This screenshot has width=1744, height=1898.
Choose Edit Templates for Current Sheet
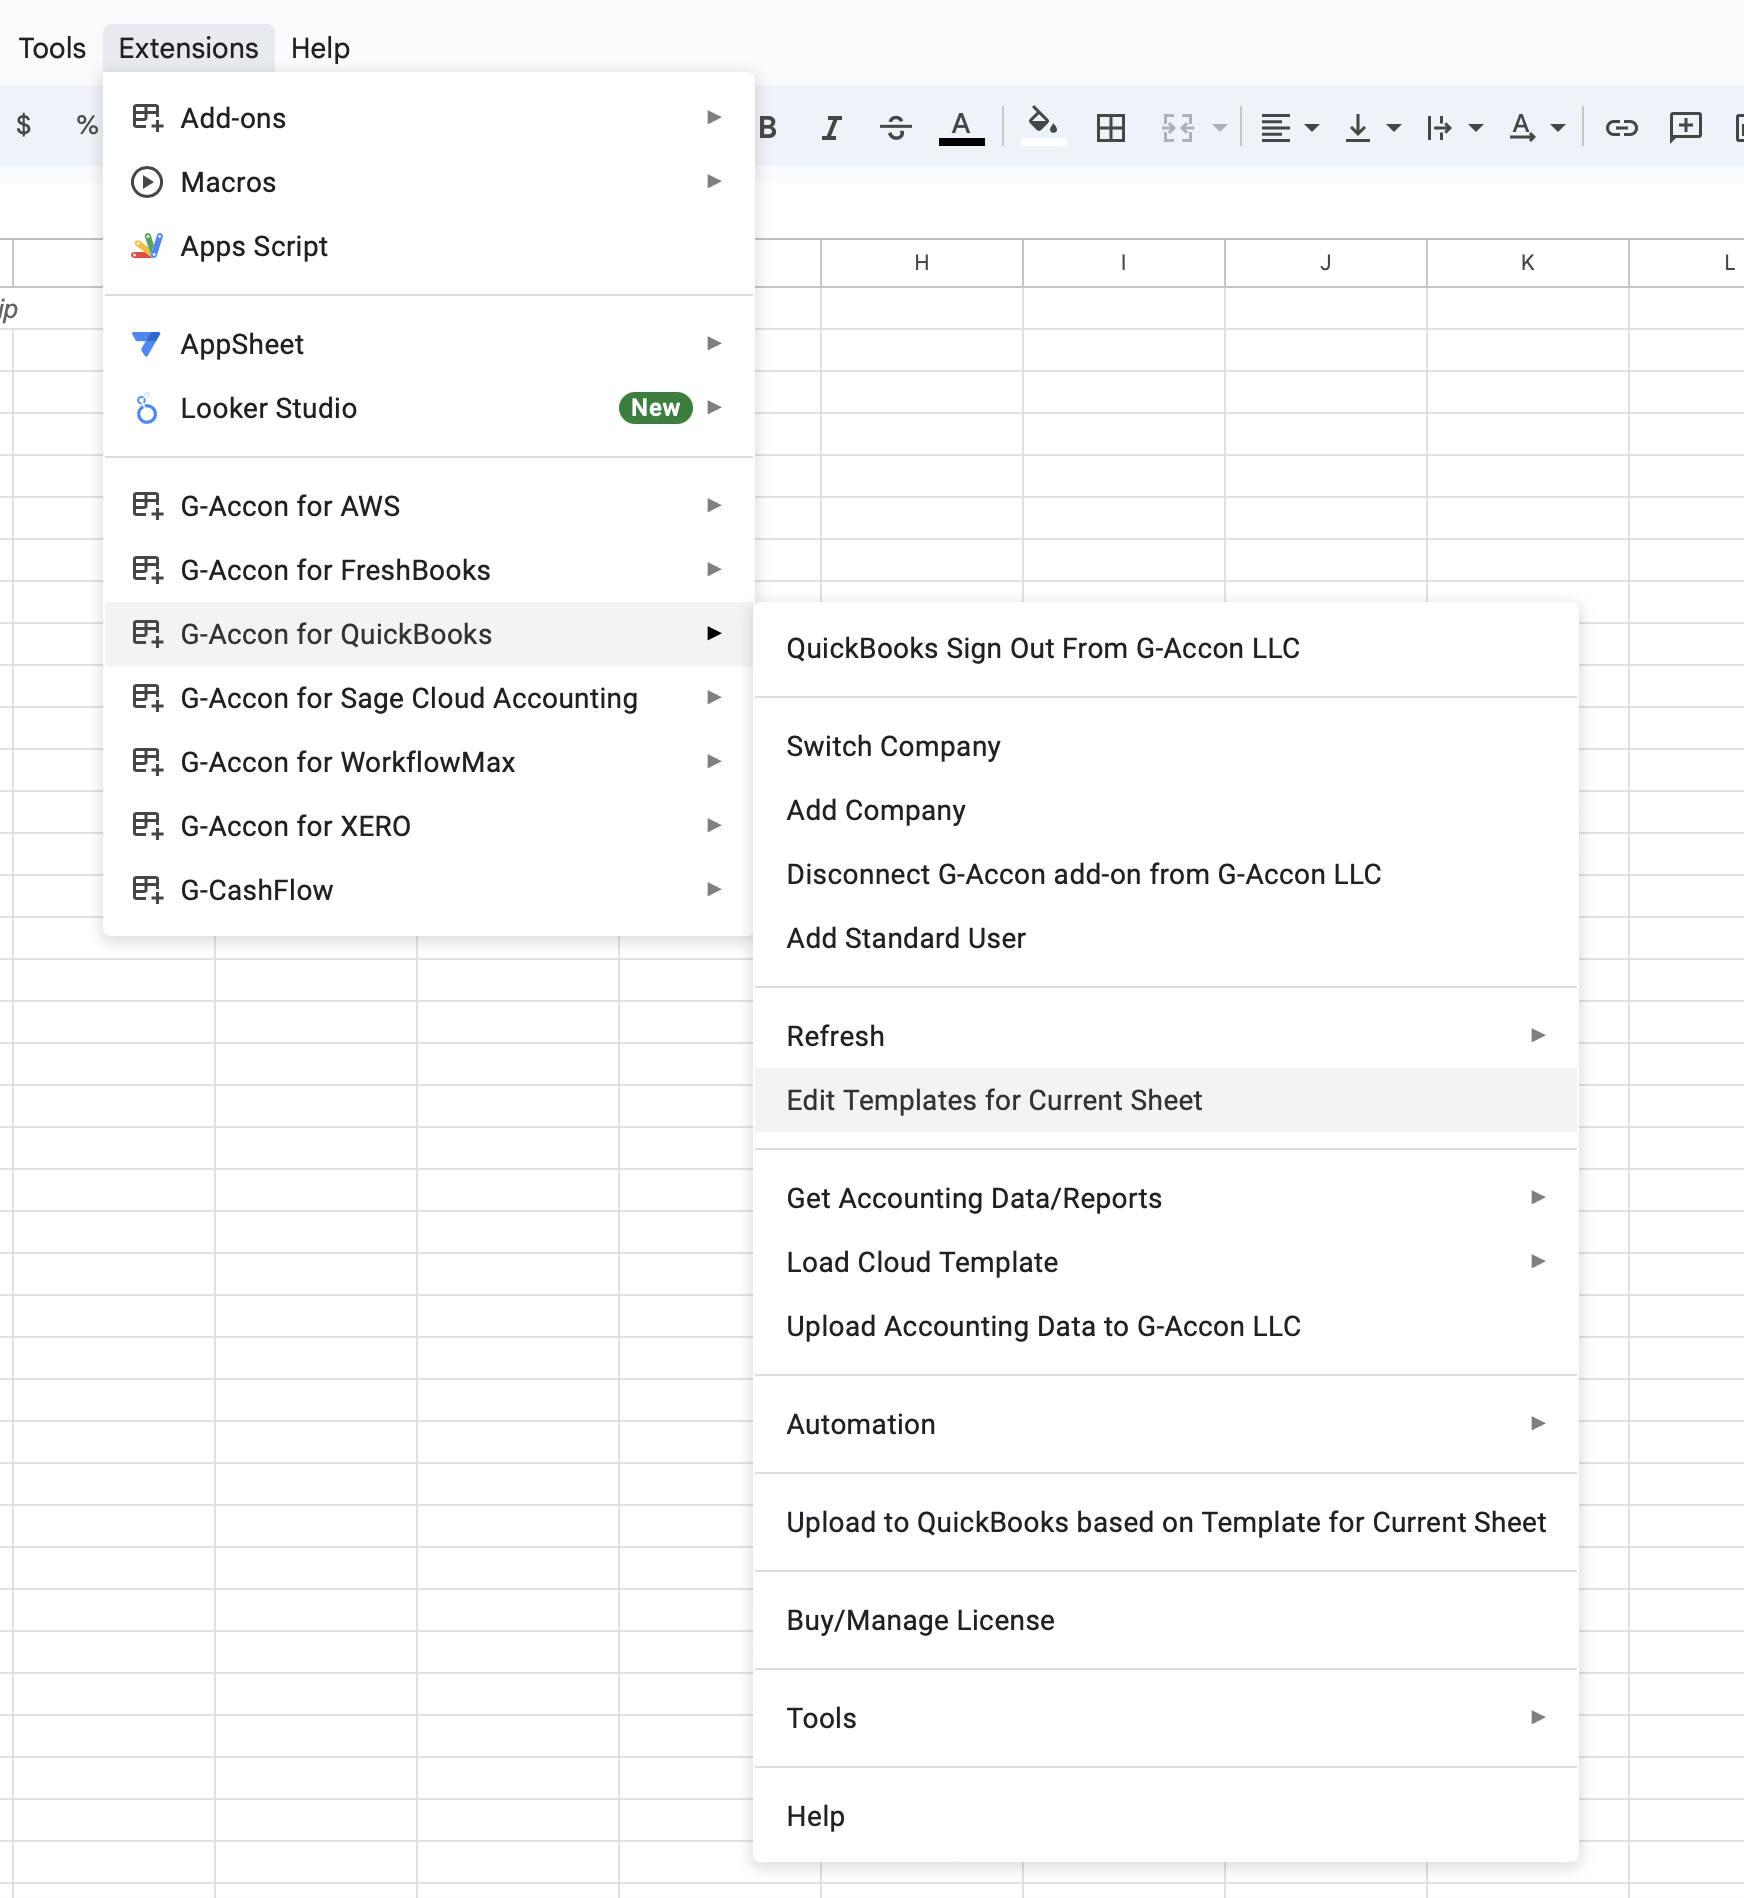click(x=1166, y=1100)
